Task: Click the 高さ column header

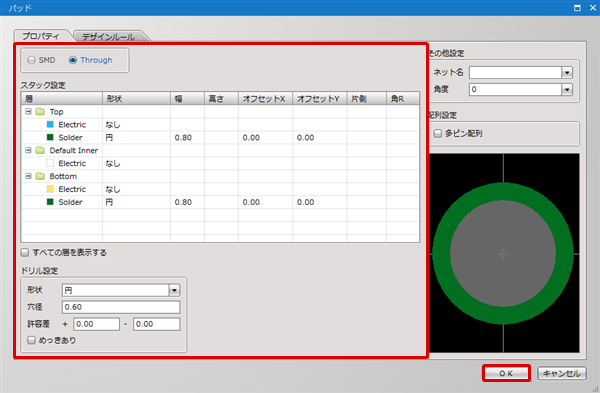Action: pos(222,98)
